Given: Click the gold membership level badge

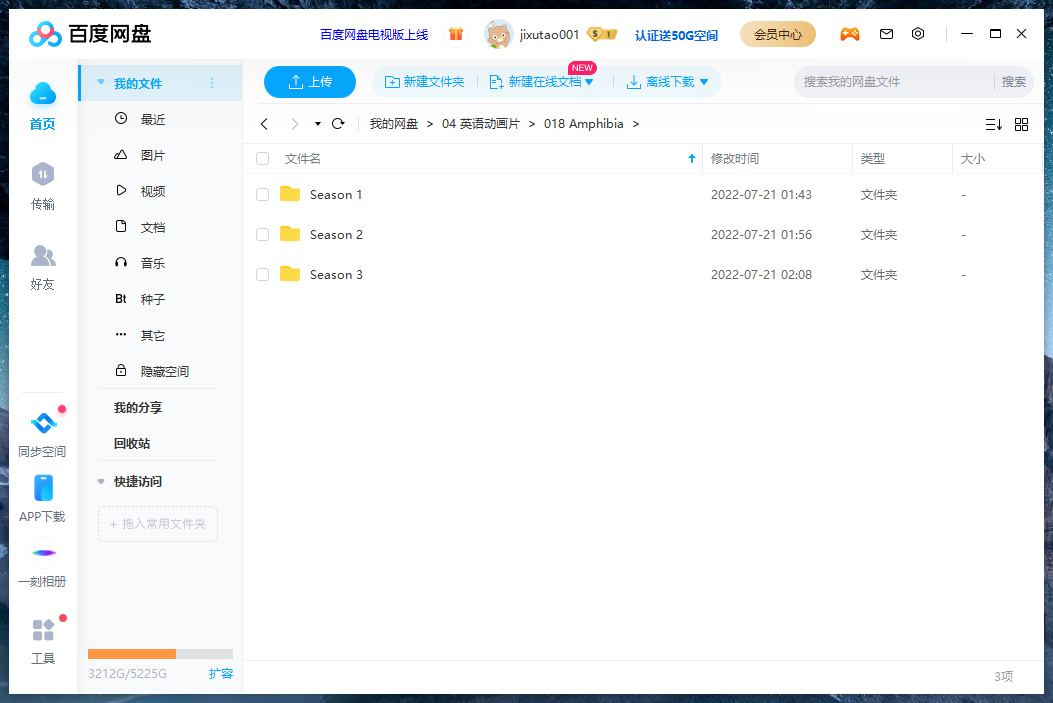Looking at the screenshot, I should click(x=602, y=34).
